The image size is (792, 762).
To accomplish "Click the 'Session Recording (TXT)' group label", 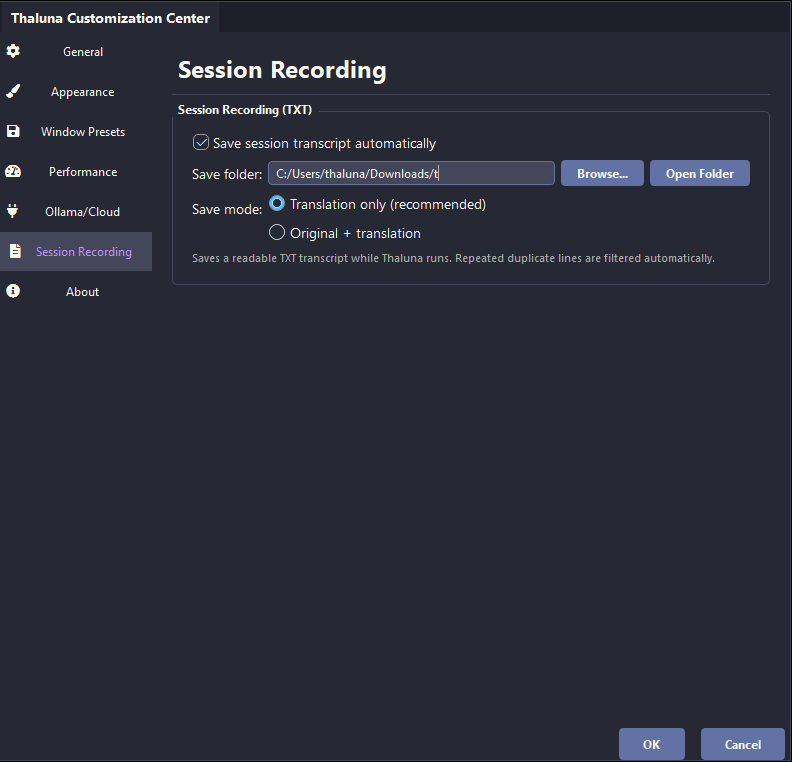I will [245, 110].
